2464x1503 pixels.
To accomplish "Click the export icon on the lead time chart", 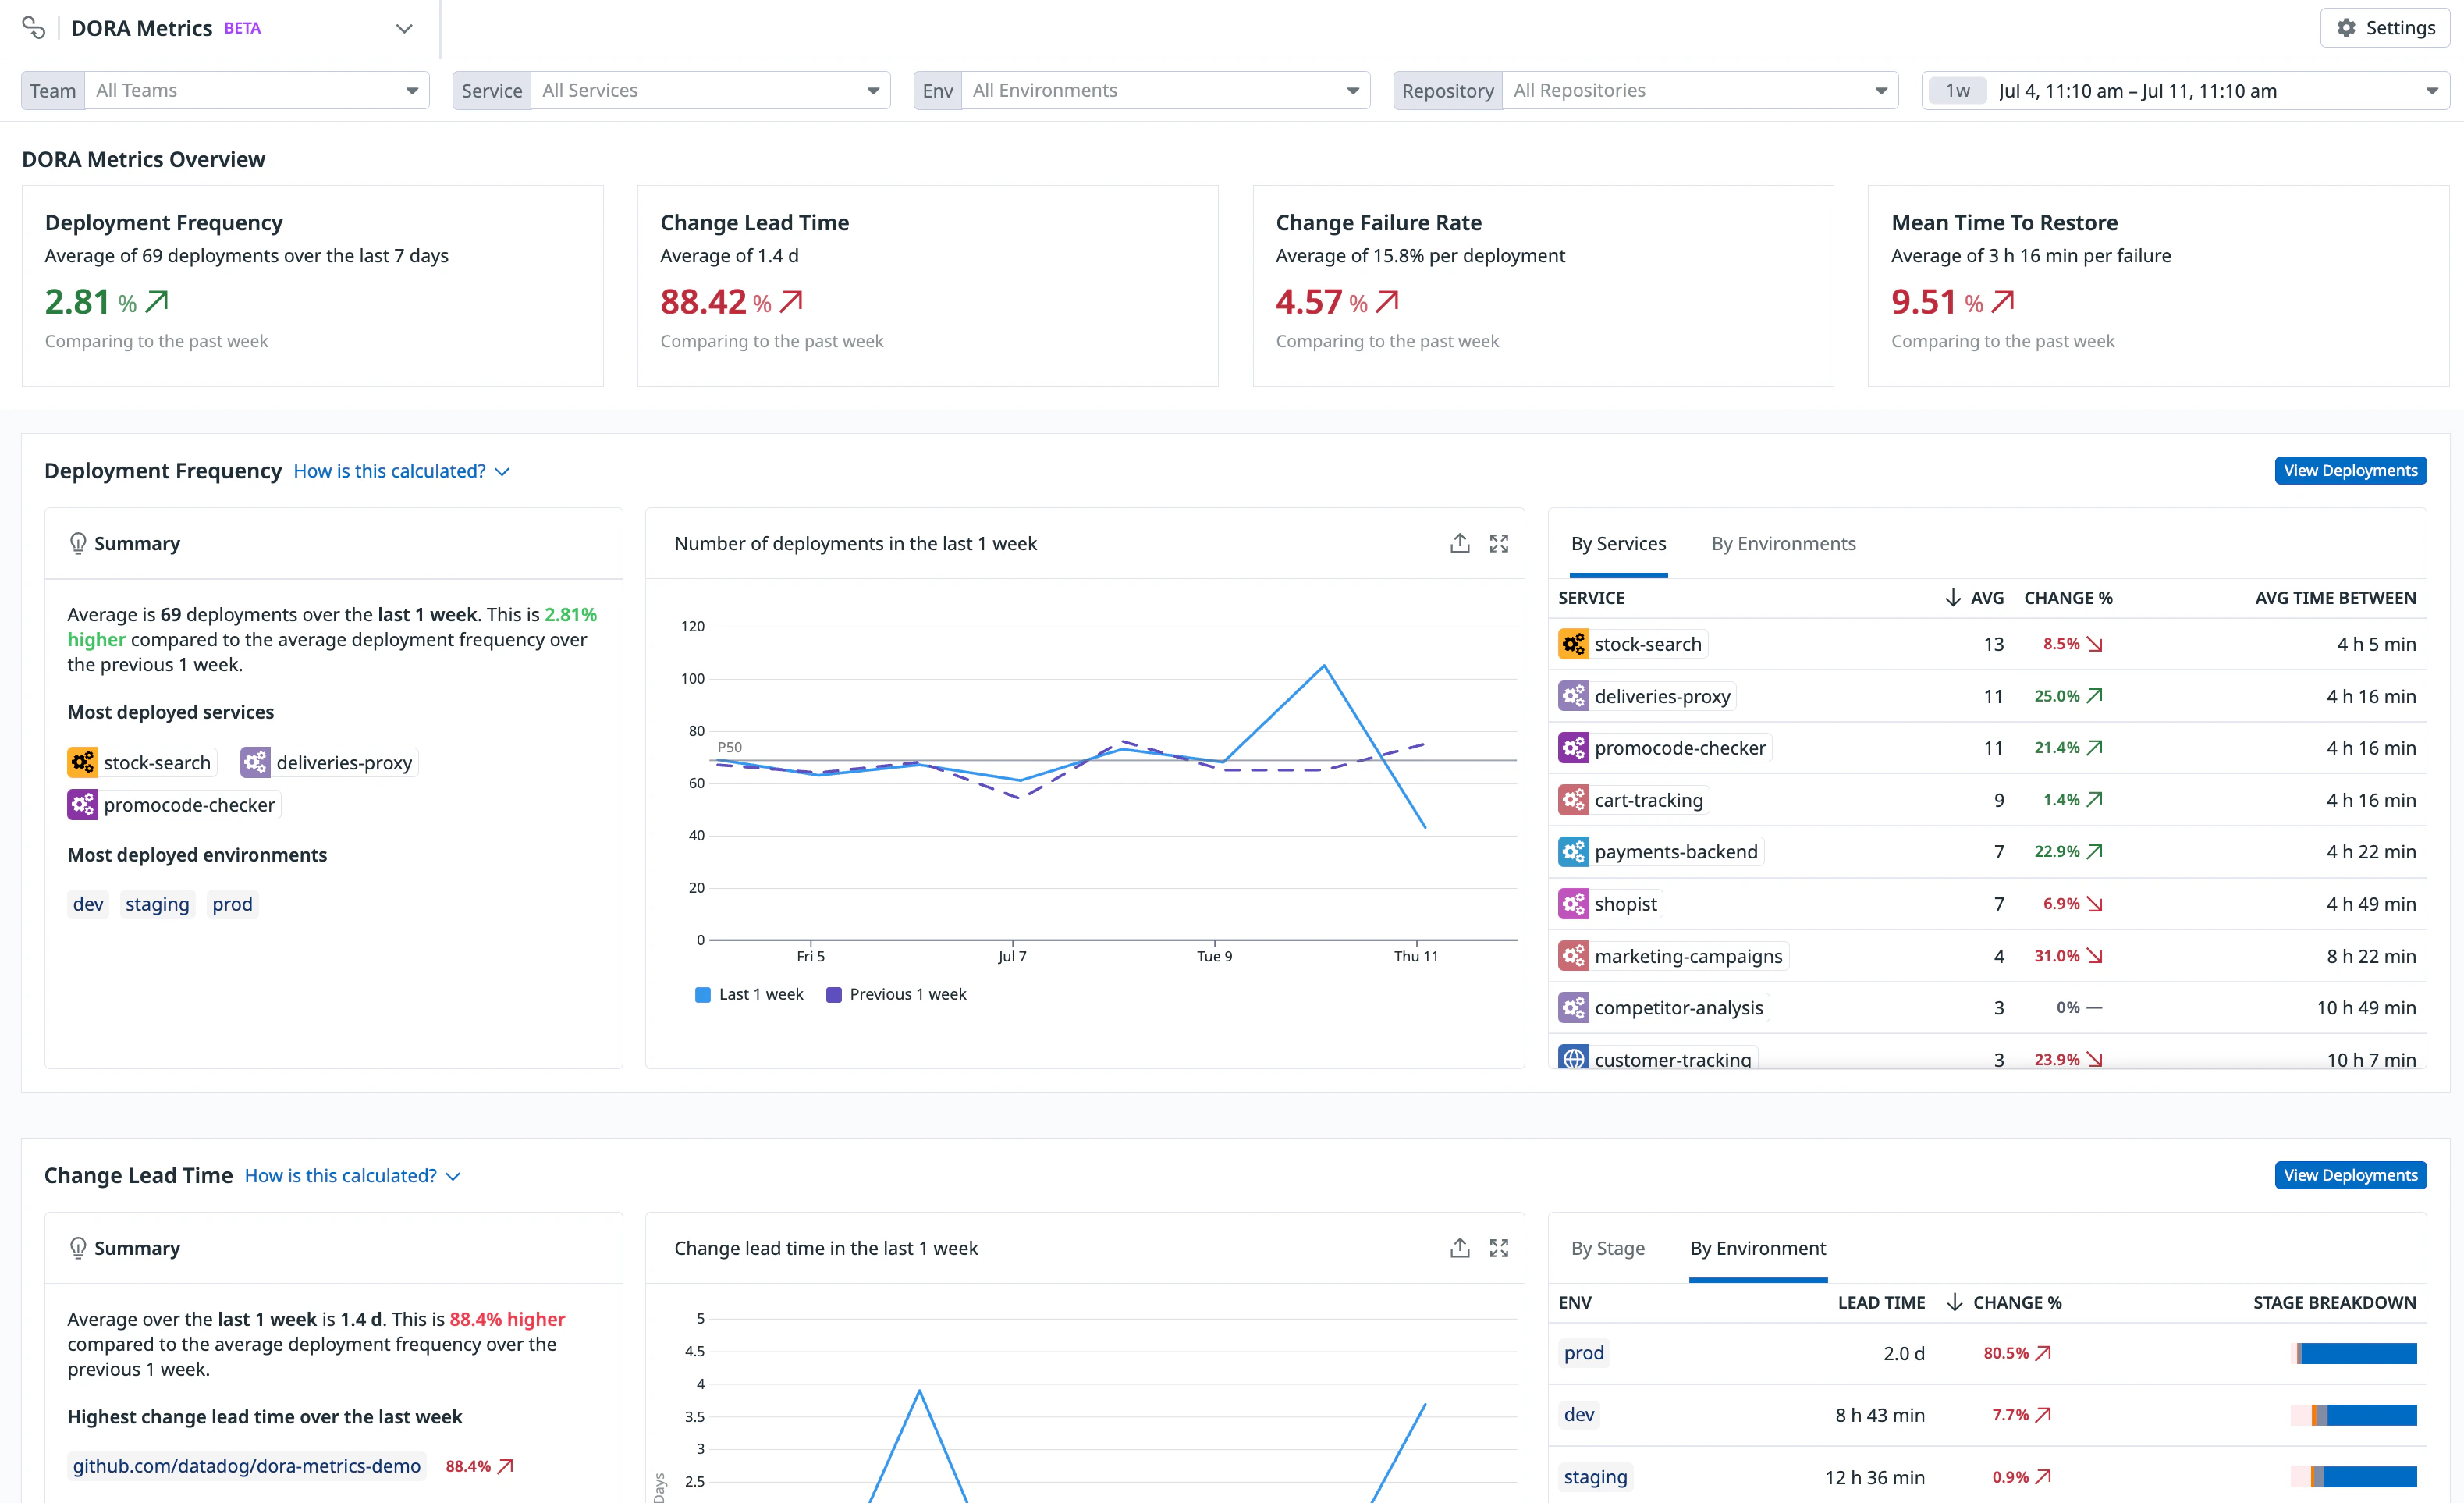I will point(1460,1248).
